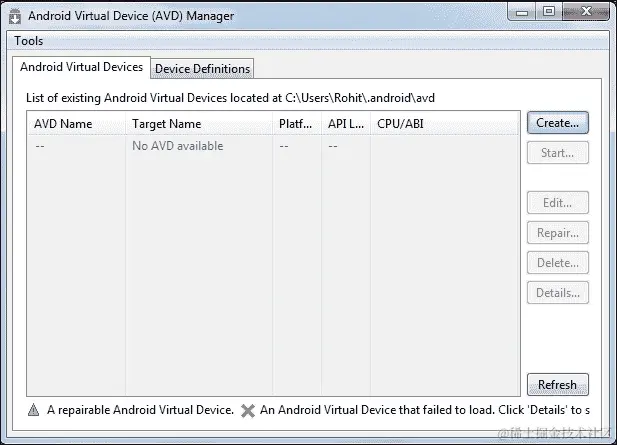Viewport: 617px width, 445px height.
Task: Click the Repair... button
Action: (558, 233)
